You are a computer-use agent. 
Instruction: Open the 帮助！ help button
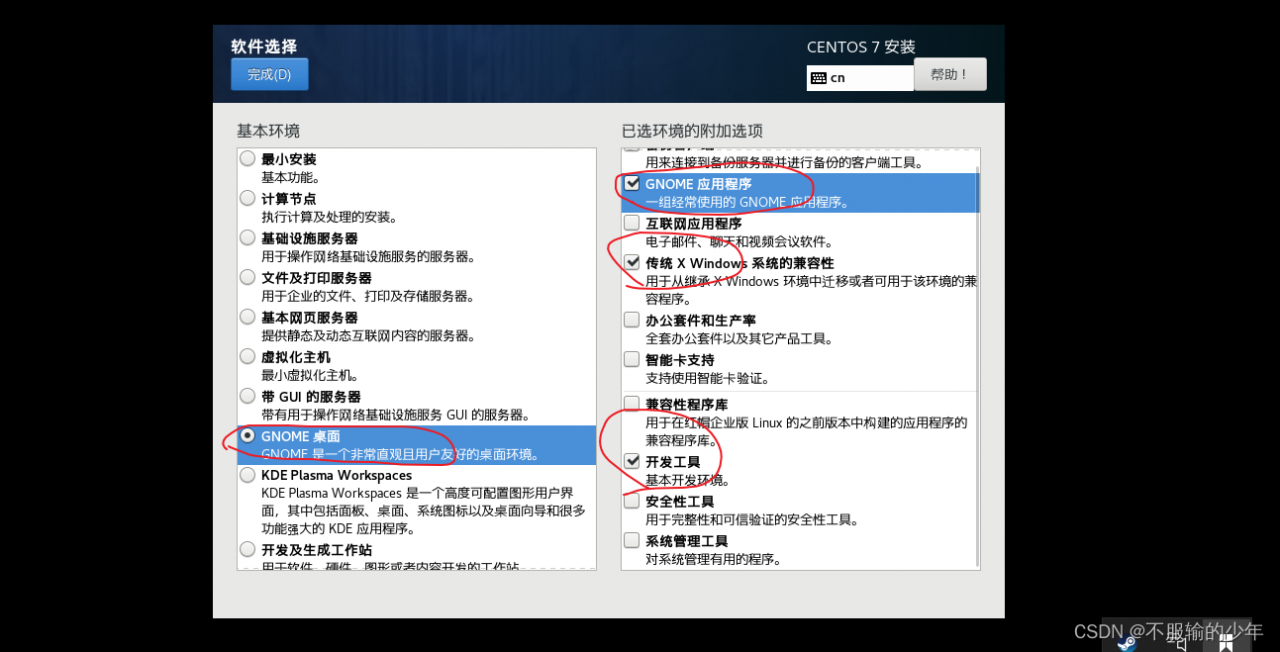coord(950,74)
